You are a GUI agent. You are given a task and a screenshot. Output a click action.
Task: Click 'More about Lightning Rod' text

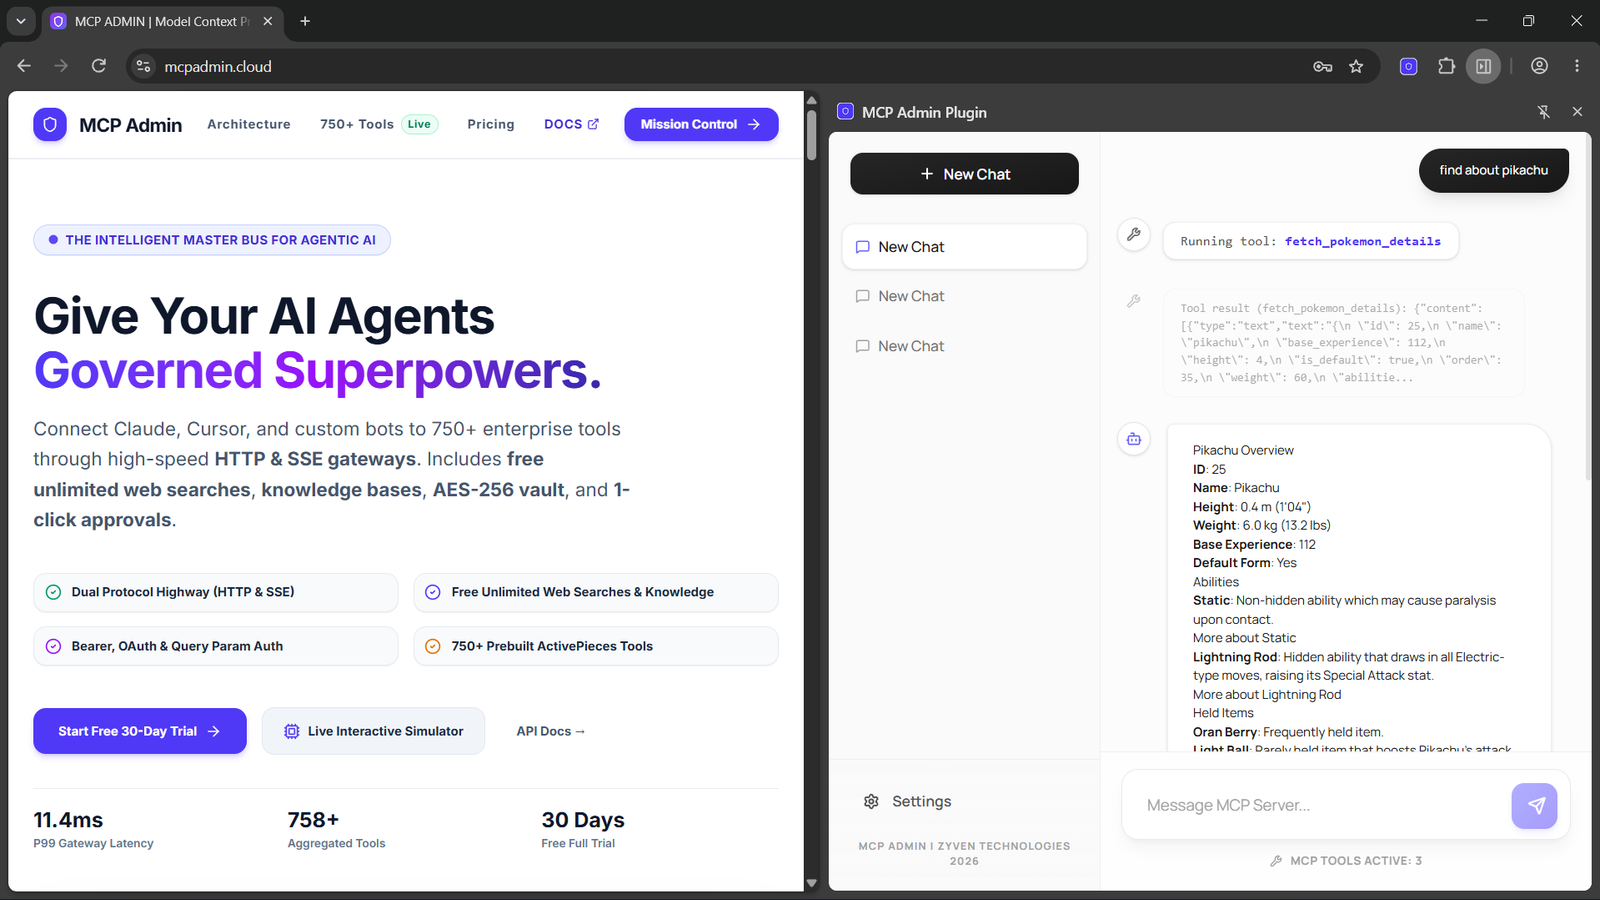[x=1267, y=695]
